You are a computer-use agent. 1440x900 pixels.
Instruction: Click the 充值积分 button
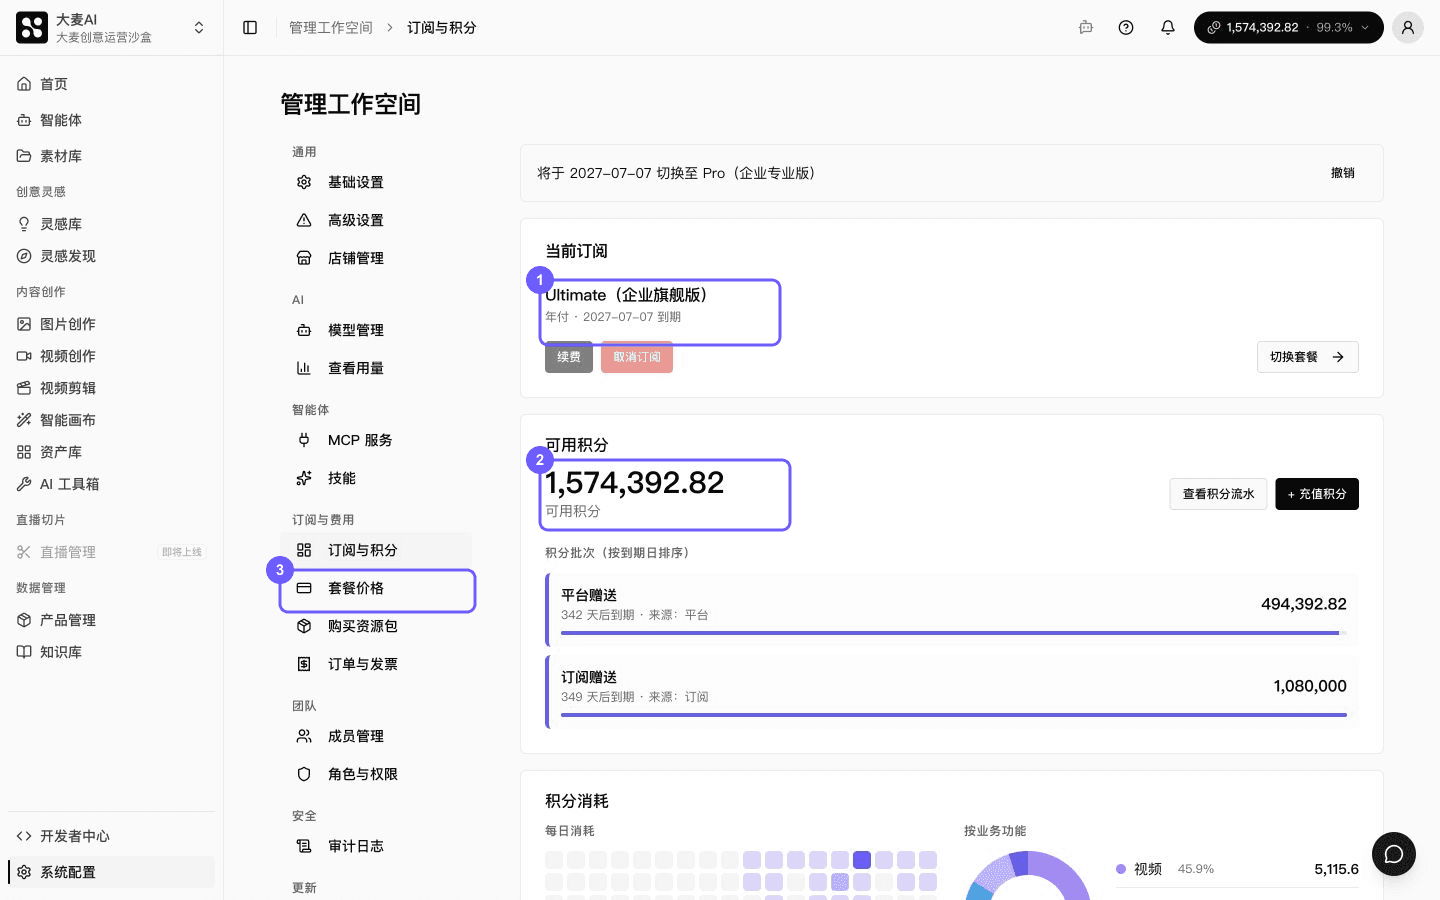tap(1317, 494)
